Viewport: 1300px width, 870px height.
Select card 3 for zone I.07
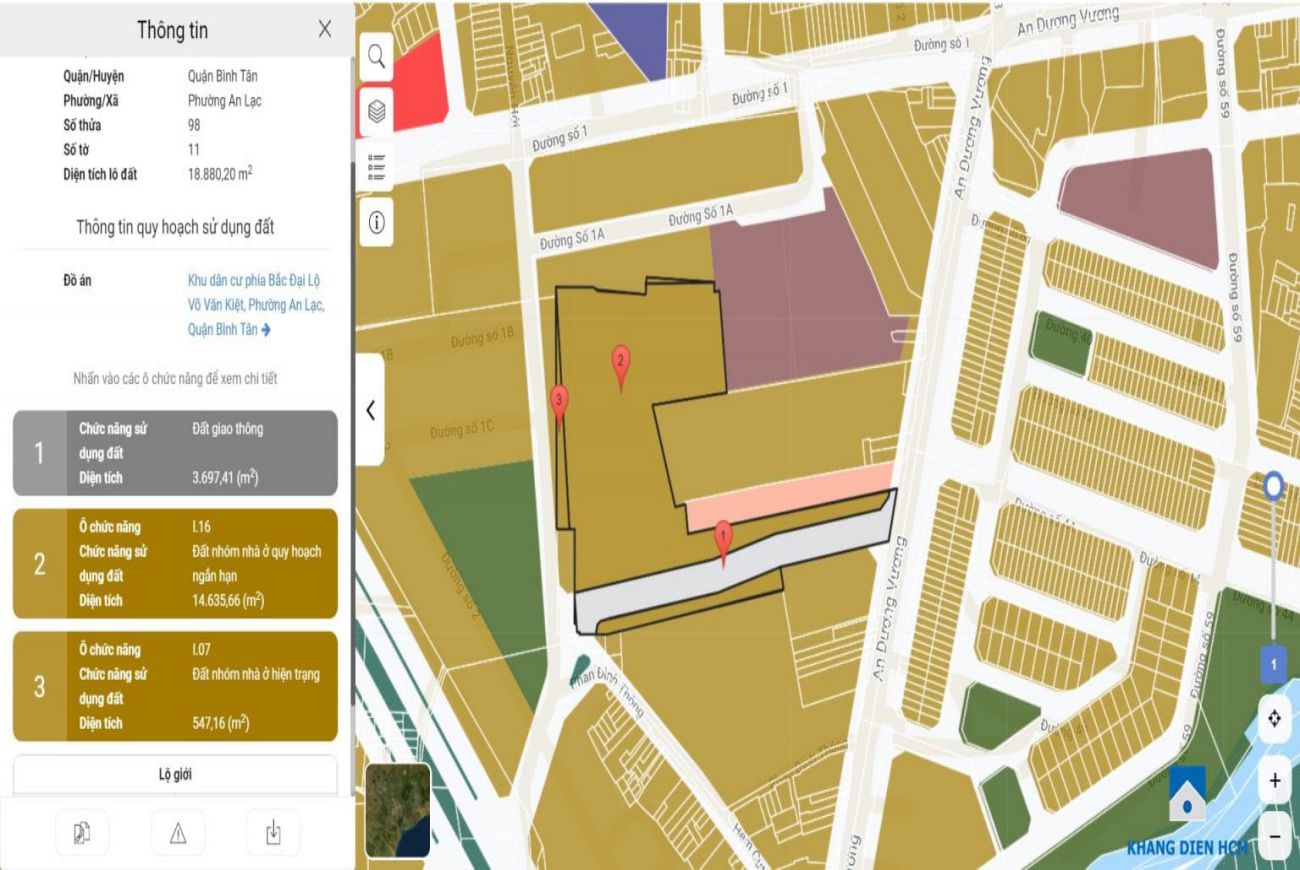pyautogui.click(x=175, y=686)
